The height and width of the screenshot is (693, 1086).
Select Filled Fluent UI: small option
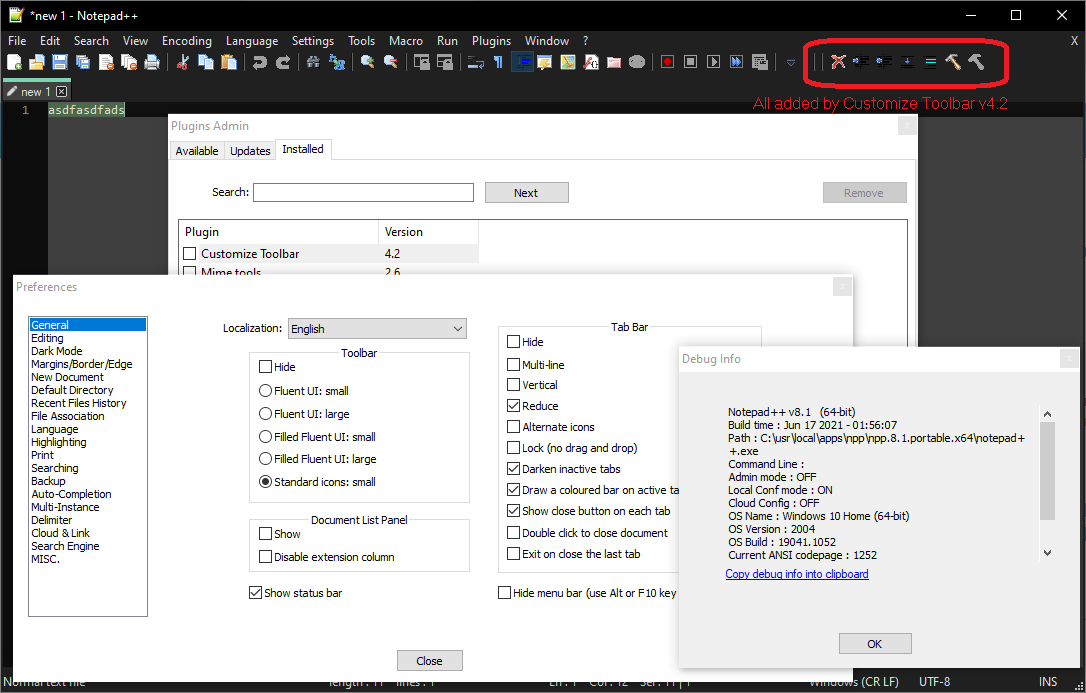265,437
